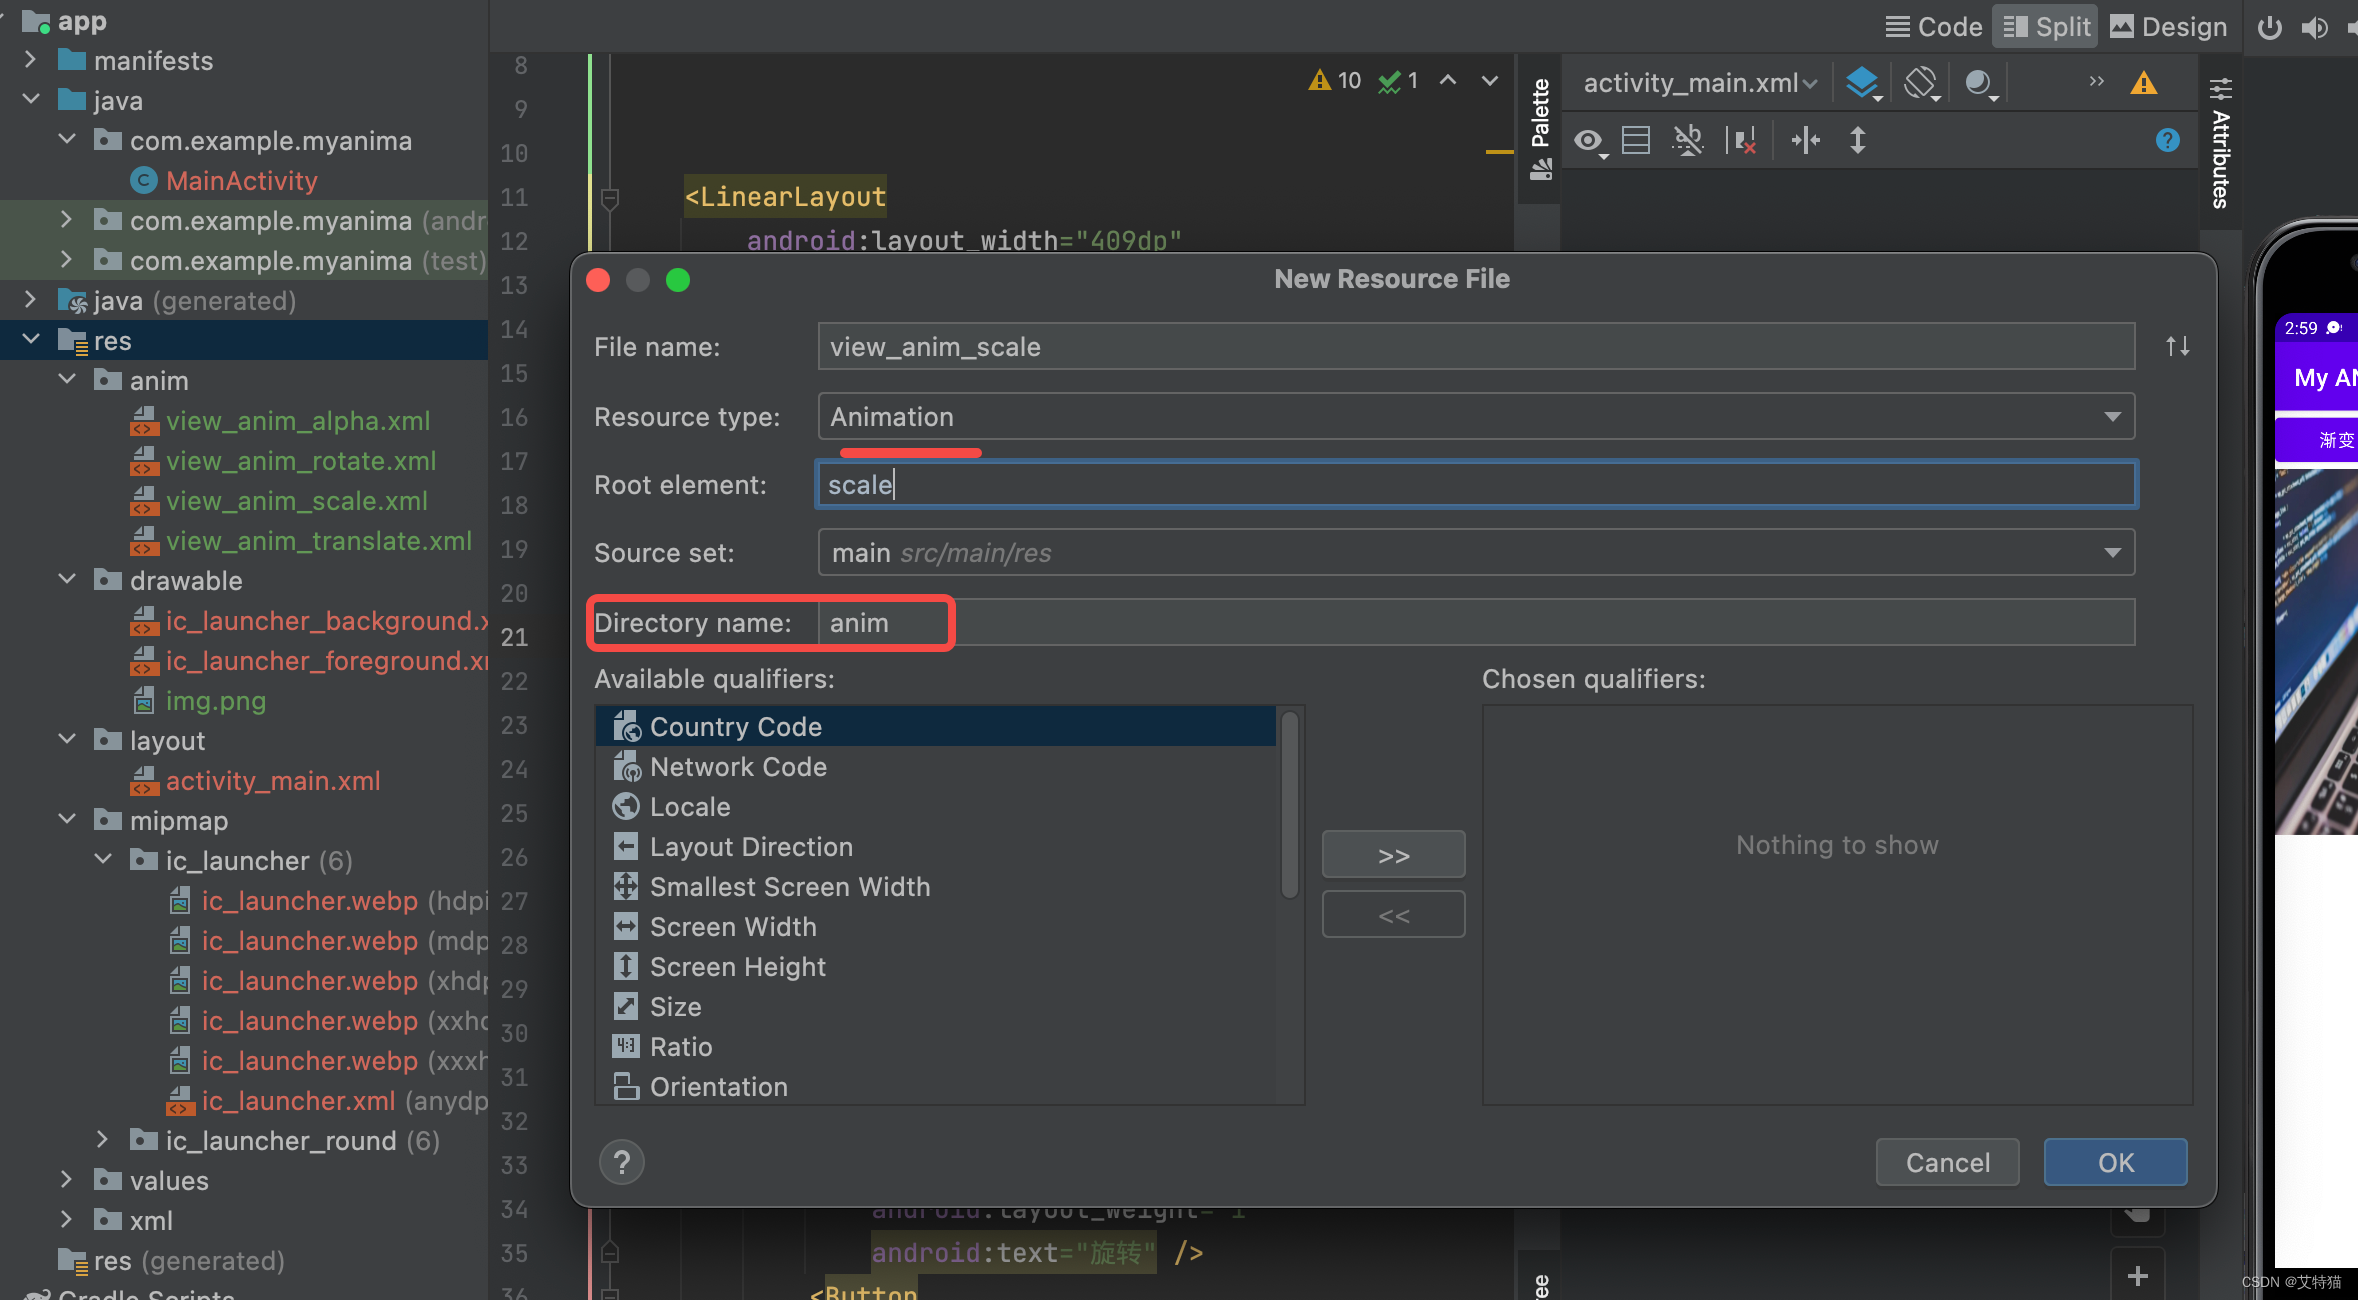Toggle the Split view mode
This screenshot has width=2358, height=1300.
coord(2046,27)
